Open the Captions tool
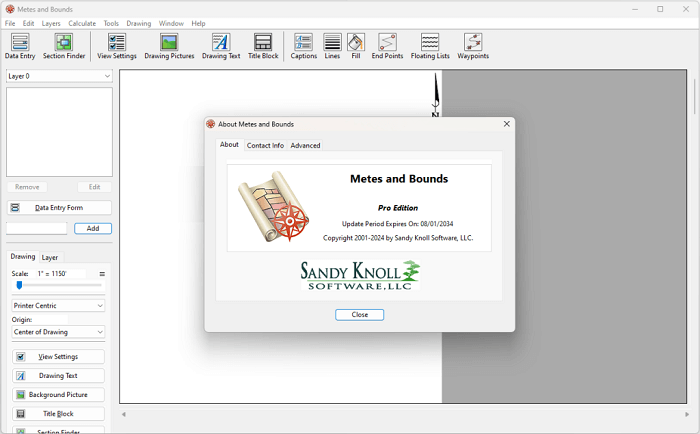 pos(304,46)
